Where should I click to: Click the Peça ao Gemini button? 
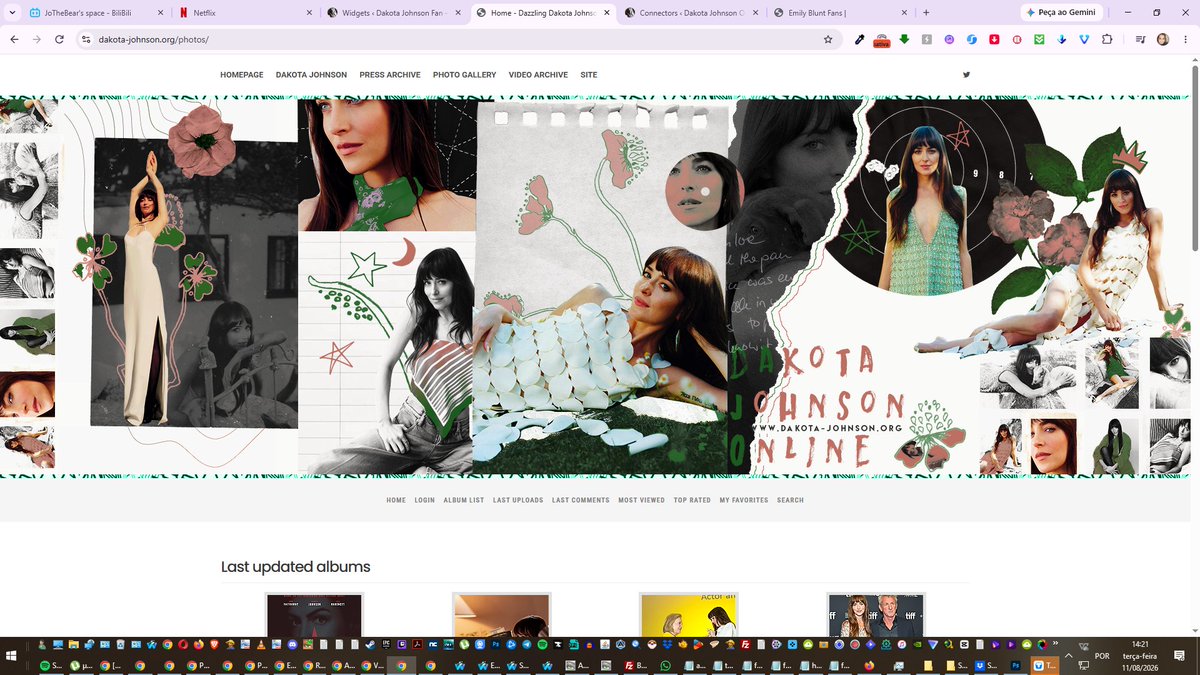(1060, 13)
